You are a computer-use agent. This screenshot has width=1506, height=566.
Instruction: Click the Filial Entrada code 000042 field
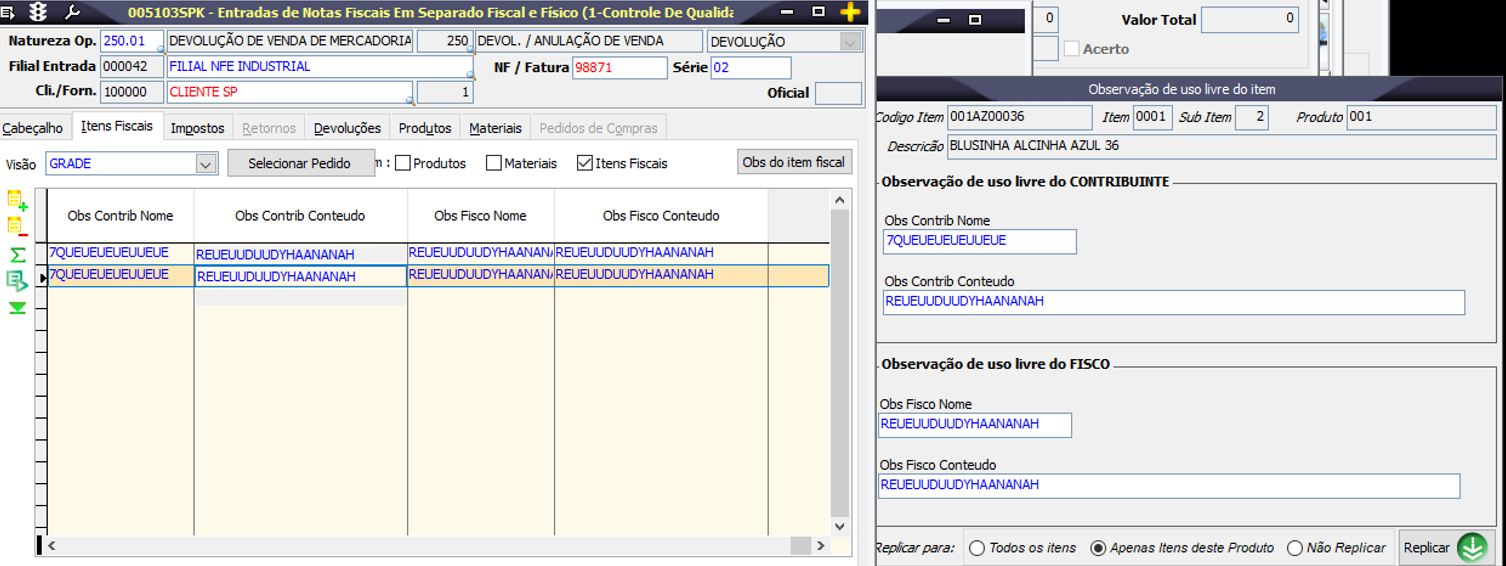[x=132, y=67]
